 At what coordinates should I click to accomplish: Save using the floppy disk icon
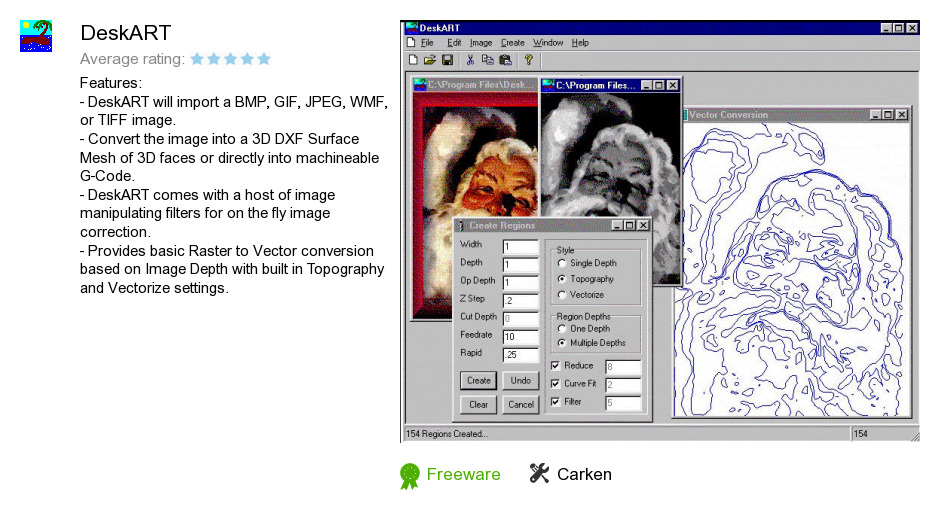447,60
